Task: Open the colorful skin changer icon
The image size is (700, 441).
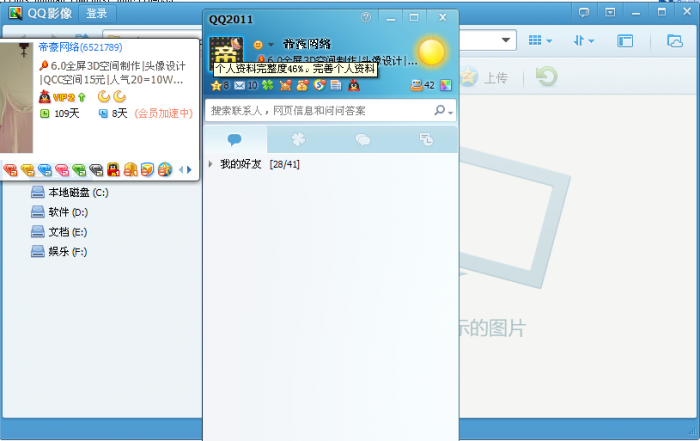Action: click(x=446, y=85)
